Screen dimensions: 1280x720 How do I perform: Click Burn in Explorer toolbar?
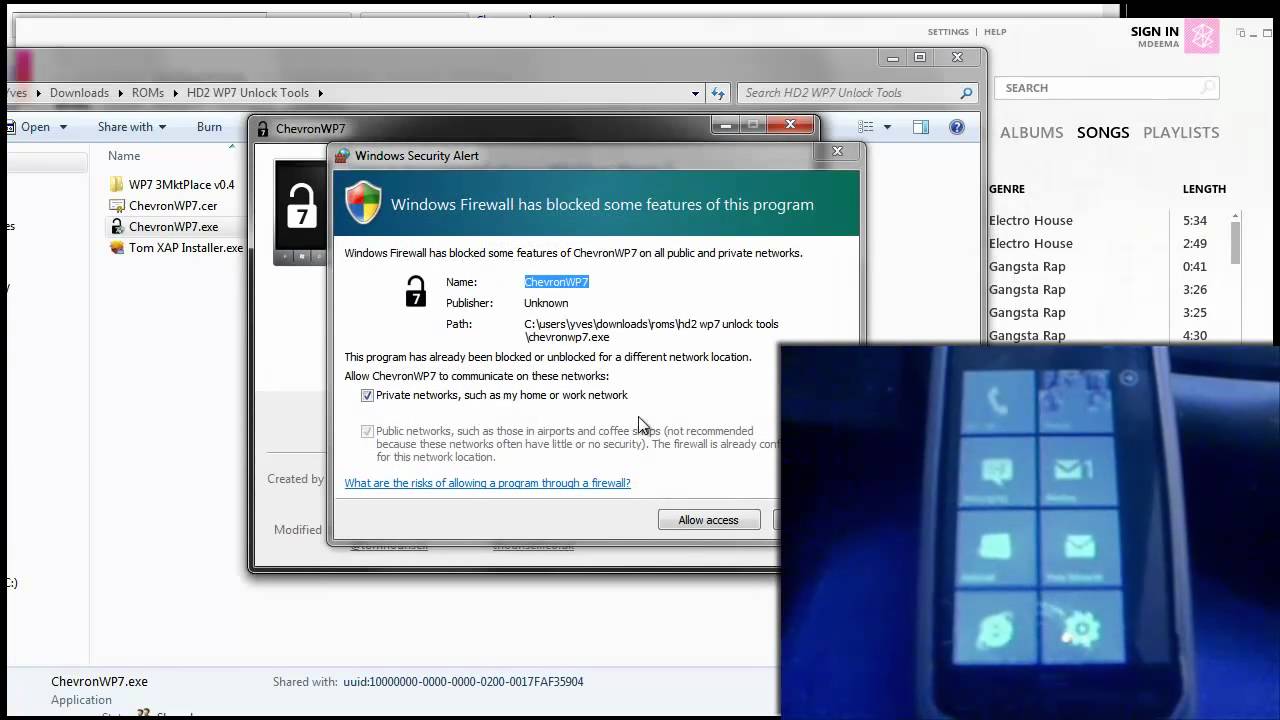(x=209, y=127)
